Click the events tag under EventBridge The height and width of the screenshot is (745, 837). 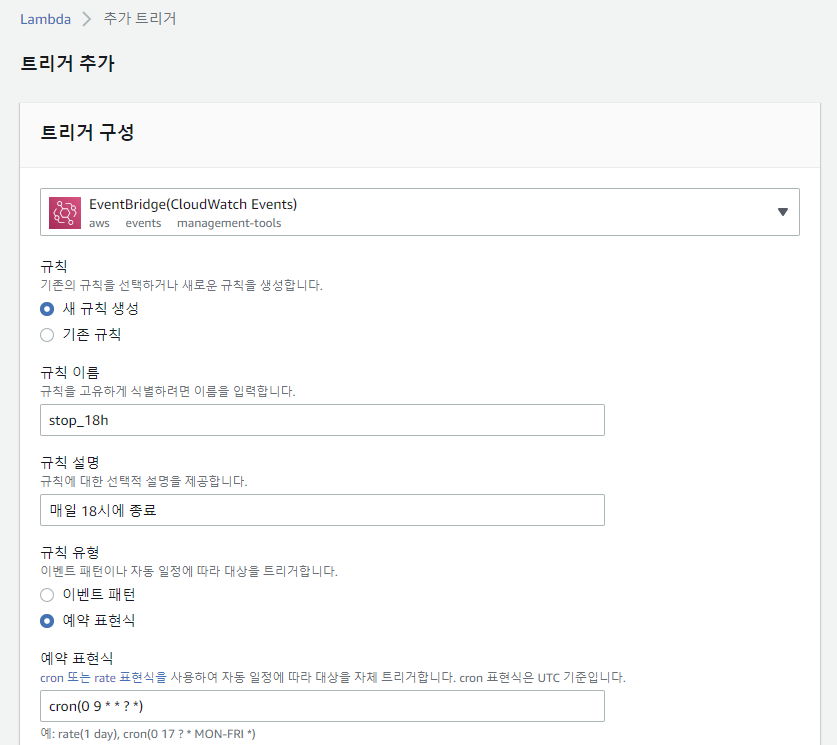143,223
